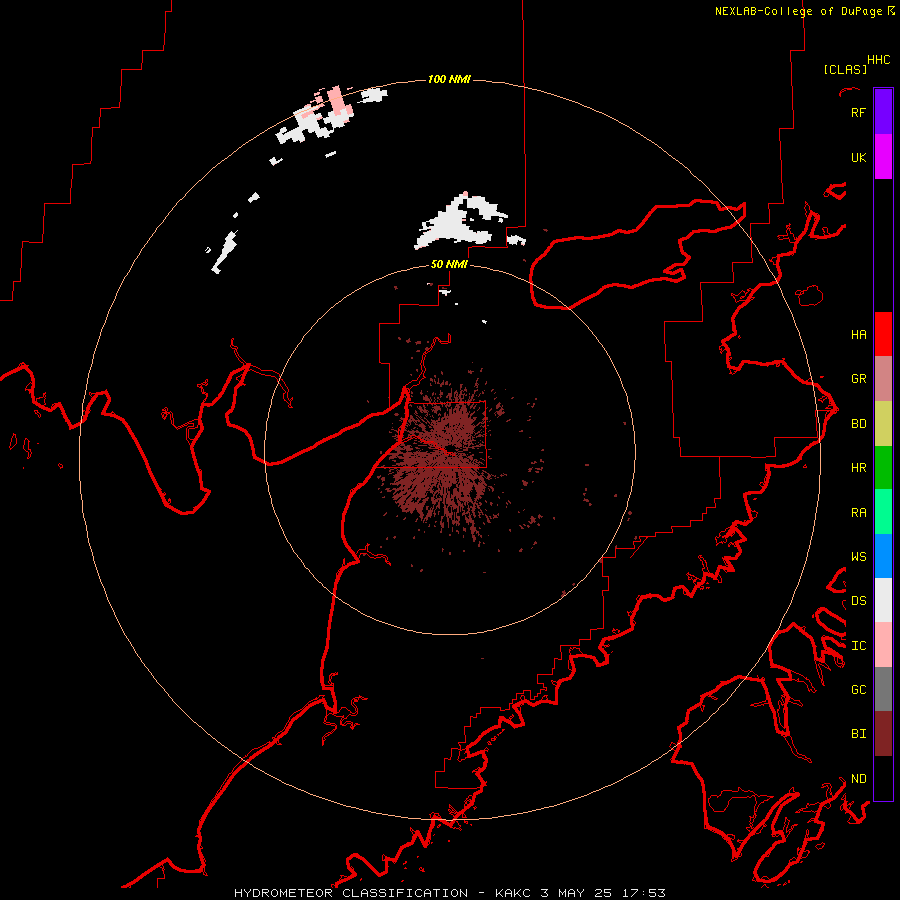900x900 pixels.
Task: Select the BD yellow legend swatch
Action: tap(883, 424)
